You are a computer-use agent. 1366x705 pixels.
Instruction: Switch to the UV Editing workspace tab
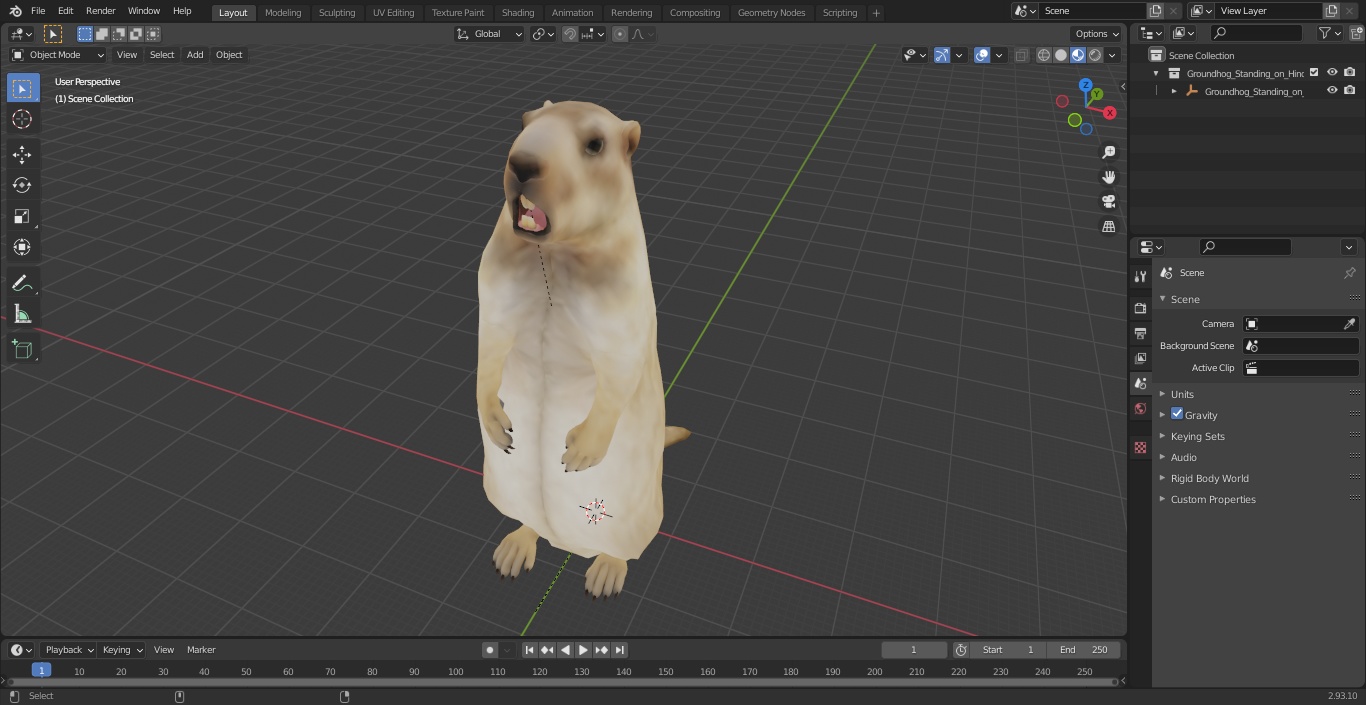(393, 12)
